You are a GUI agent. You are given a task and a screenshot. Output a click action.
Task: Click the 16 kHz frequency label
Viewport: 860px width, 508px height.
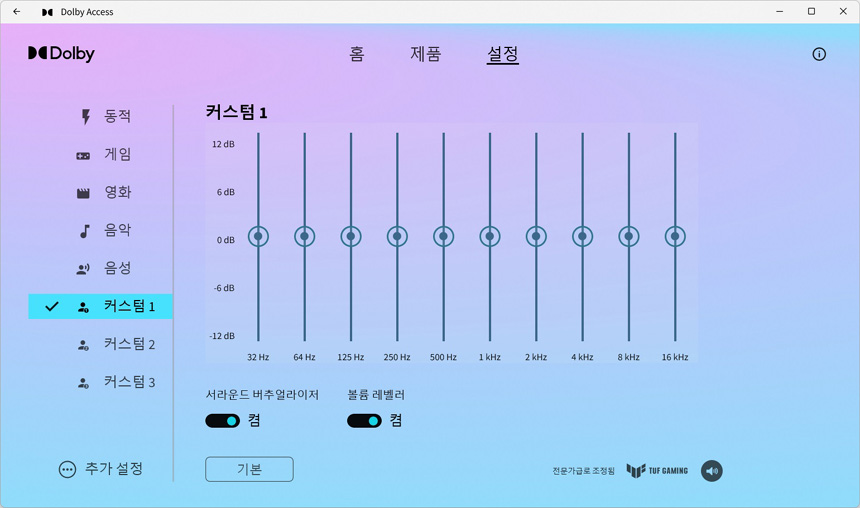point(675,357)
